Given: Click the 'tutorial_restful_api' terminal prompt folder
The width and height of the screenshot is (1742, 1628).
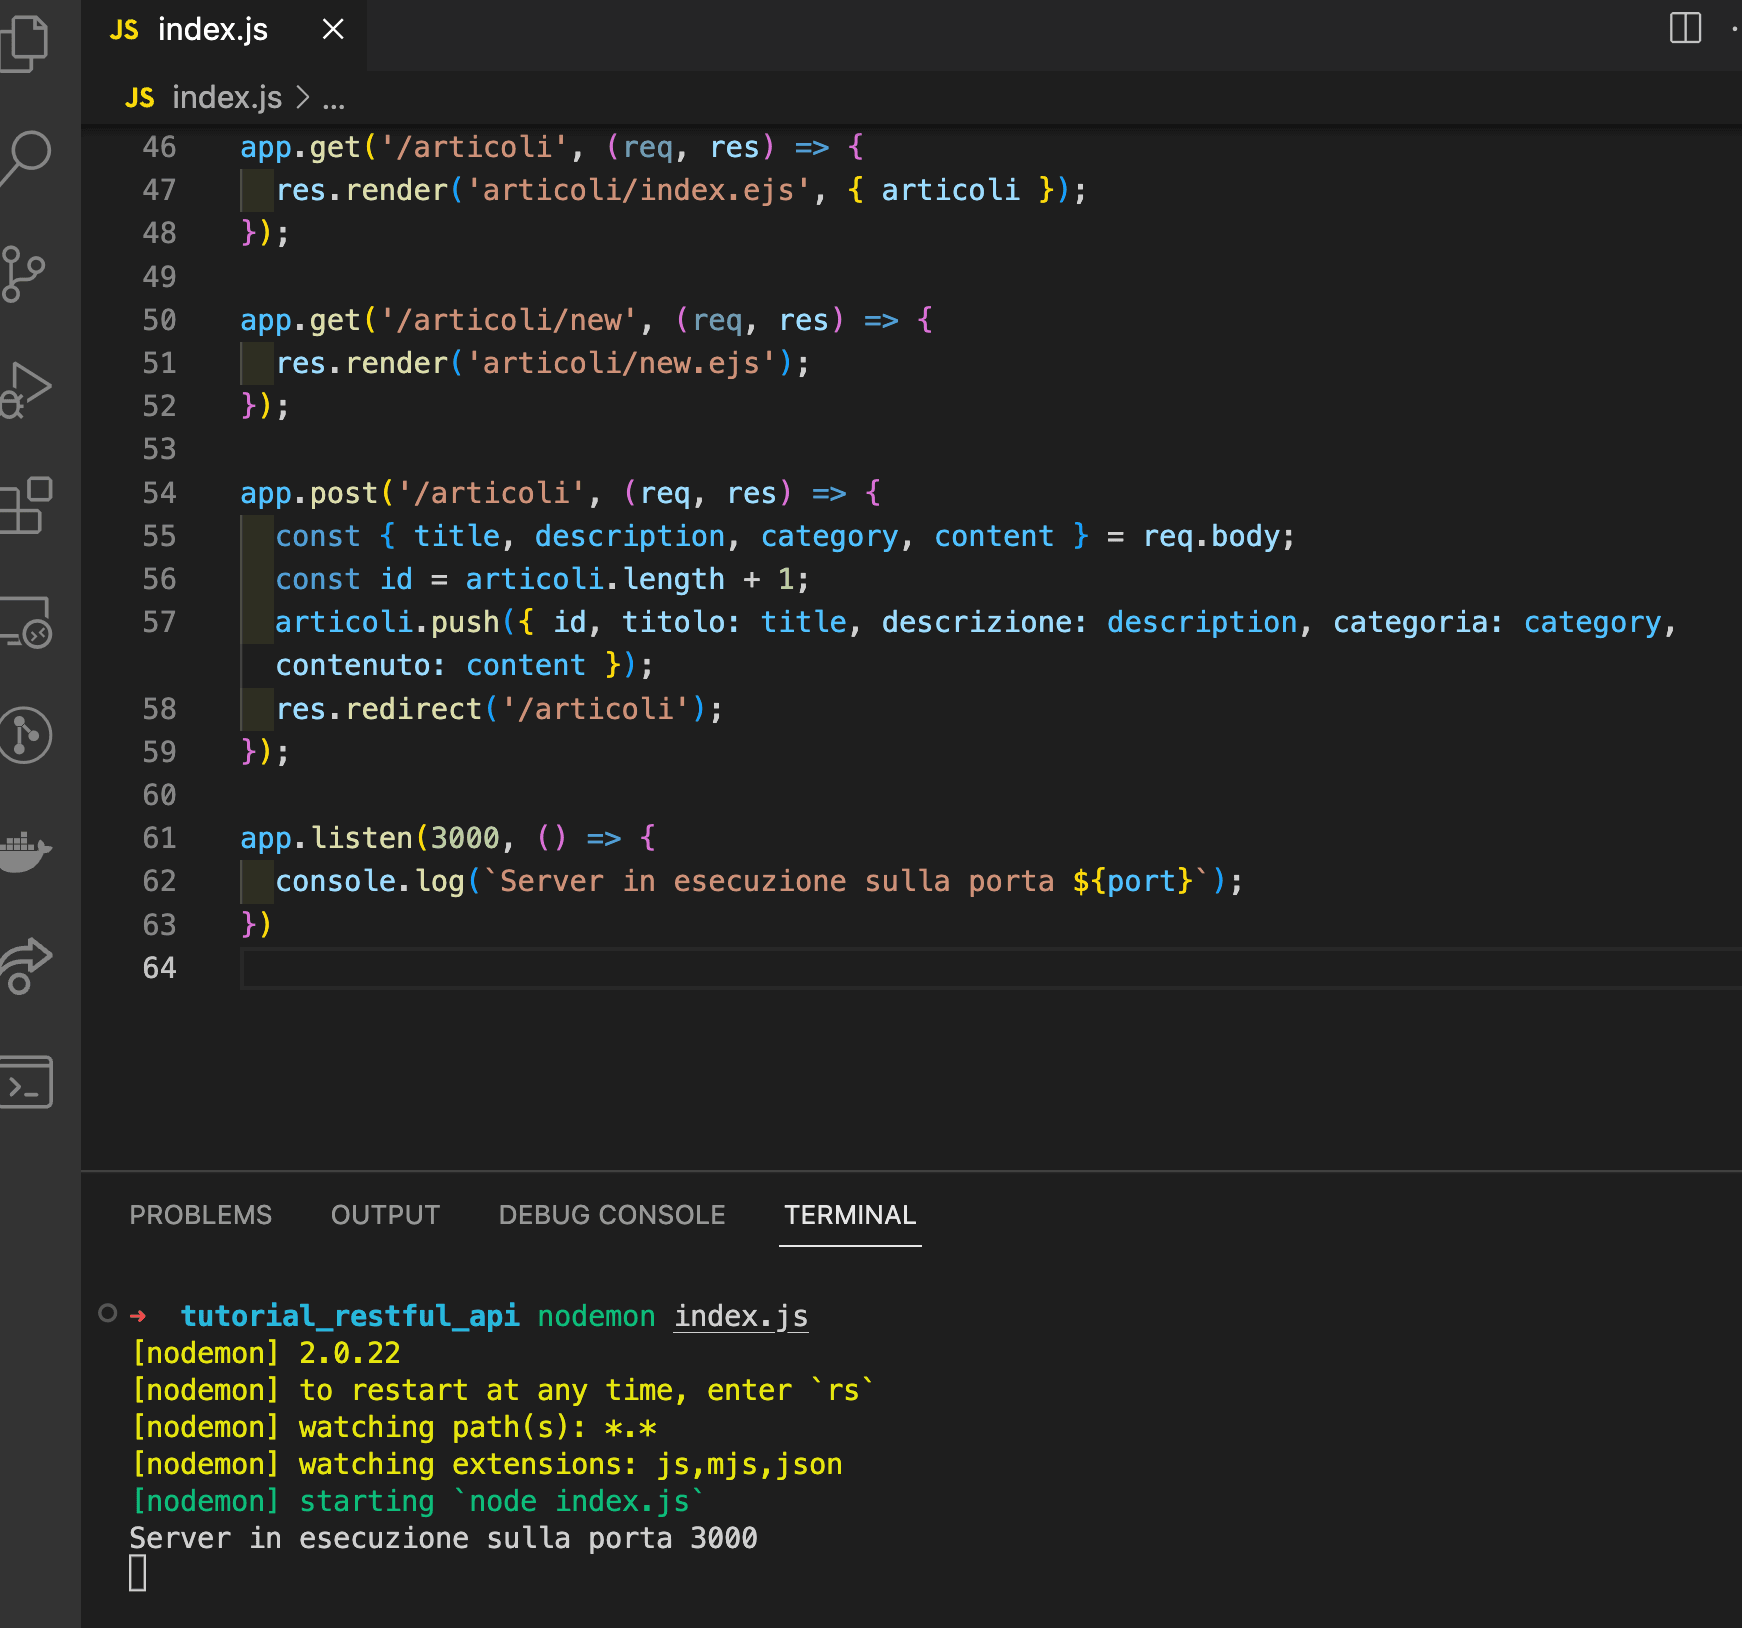Looking at the screenshot, I should coord(350,1317).
